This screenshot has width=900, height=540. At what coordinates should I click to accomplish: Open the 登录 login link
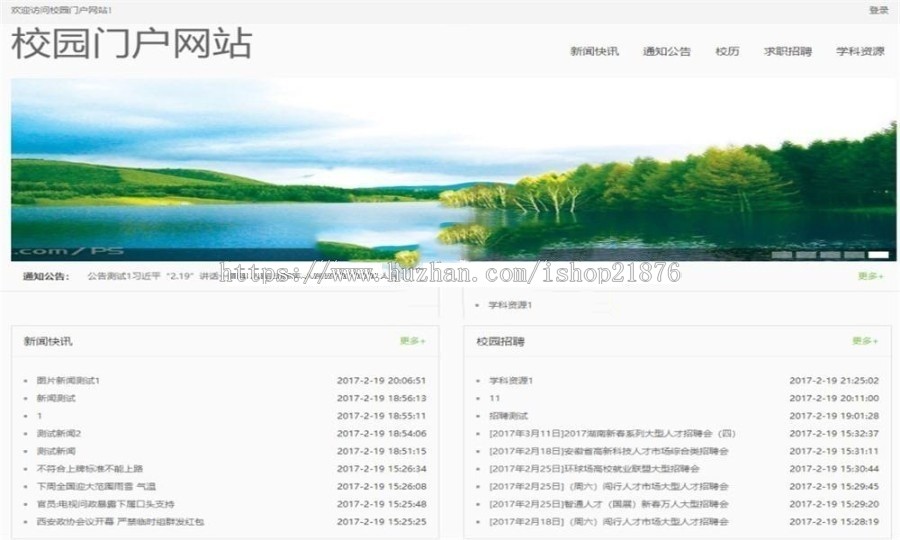879,10
